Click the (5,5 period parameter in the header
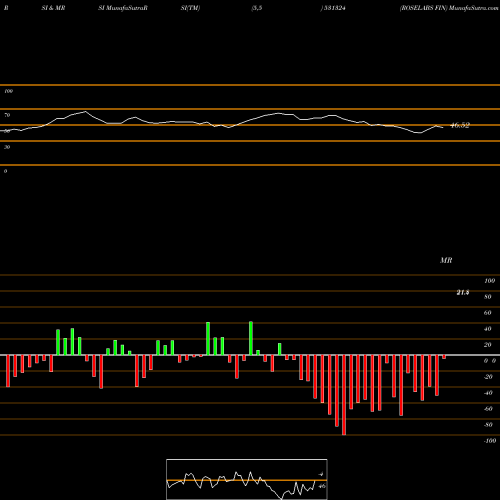This screenshot has width=500, height=500. click(257, 8)
